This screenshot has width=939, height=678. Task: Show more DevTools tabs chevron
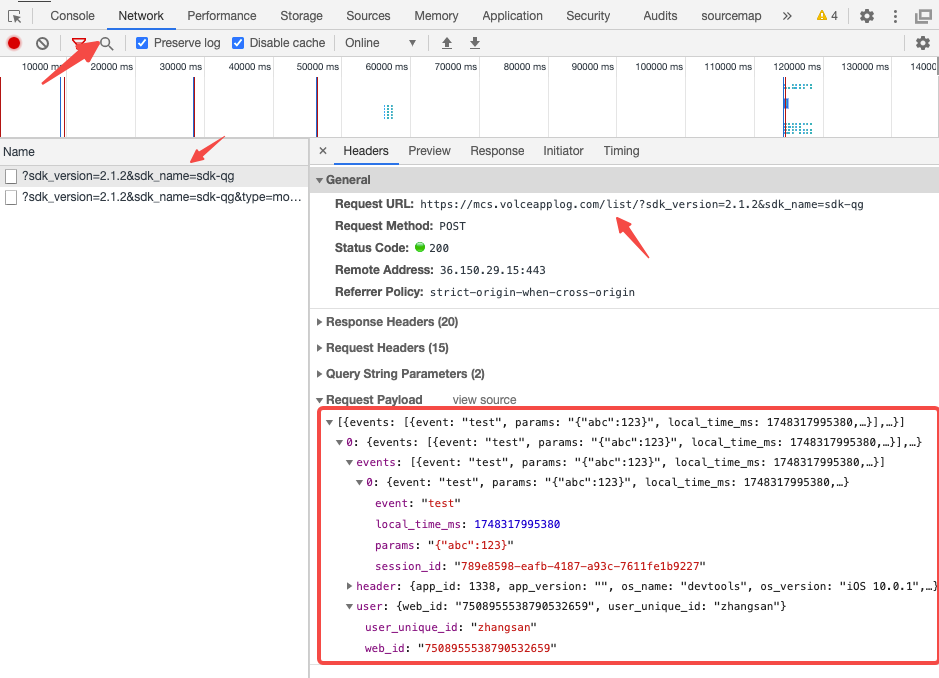[787, 16]
